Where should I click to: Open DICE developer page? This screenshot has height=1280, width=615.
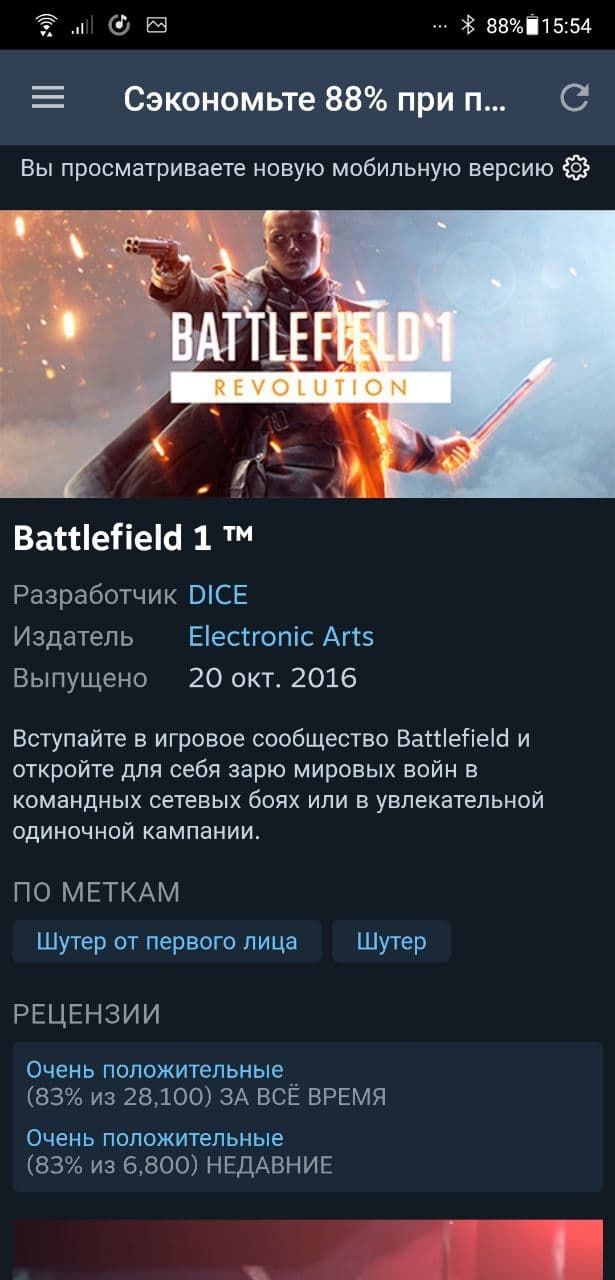coord(218,595)
